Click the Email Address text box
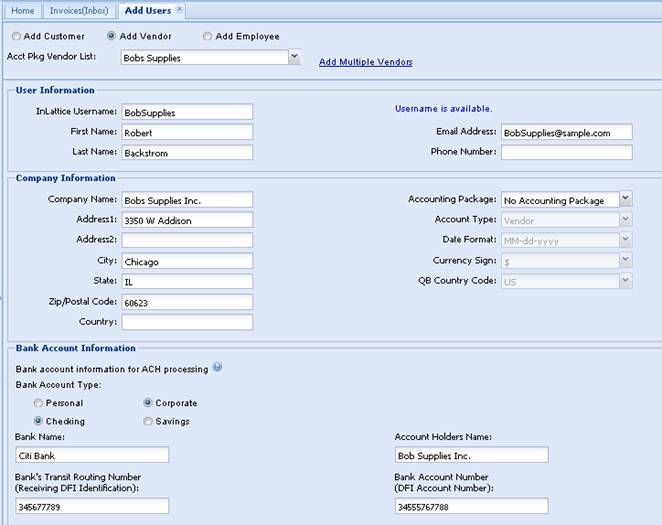 566,132
